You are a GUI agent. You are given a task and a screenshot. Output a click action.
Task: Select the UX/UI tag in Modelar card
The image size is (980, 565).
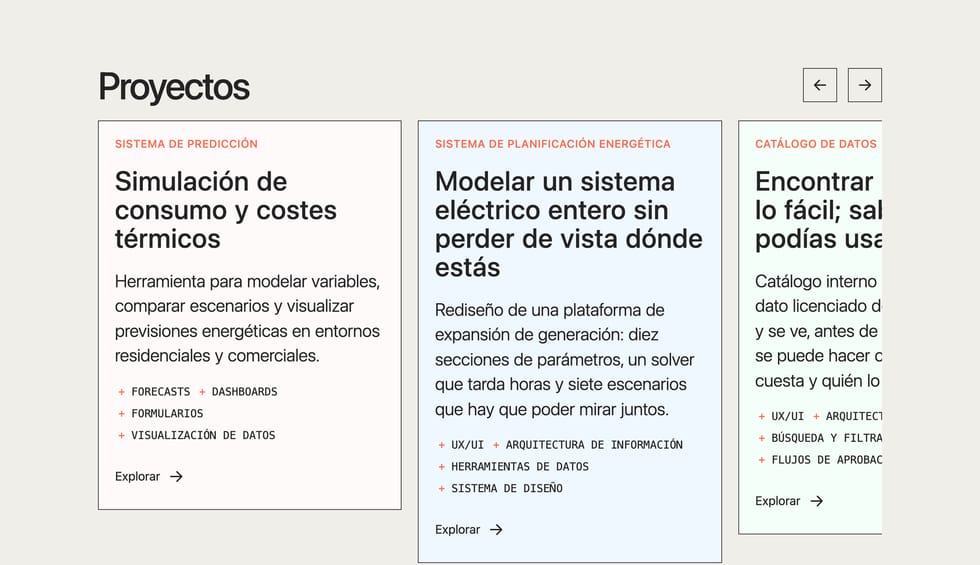tap(461, 445)
